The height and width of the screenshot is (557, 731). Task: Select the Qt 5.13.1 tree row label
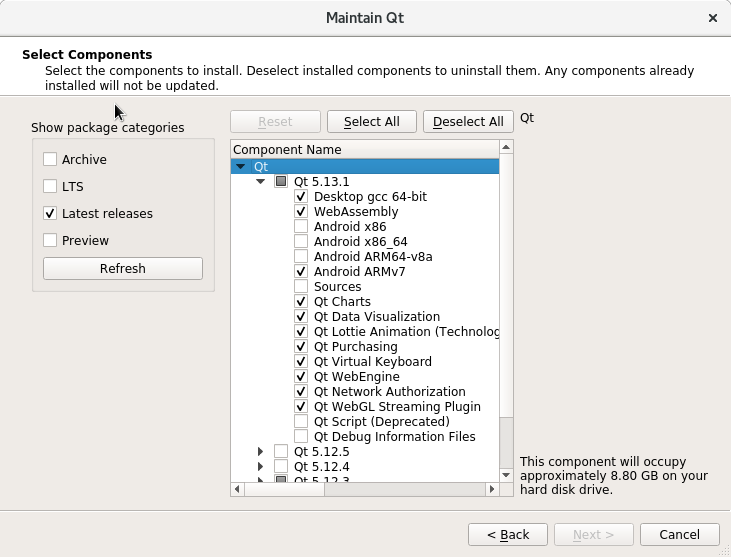pos(322,181)
